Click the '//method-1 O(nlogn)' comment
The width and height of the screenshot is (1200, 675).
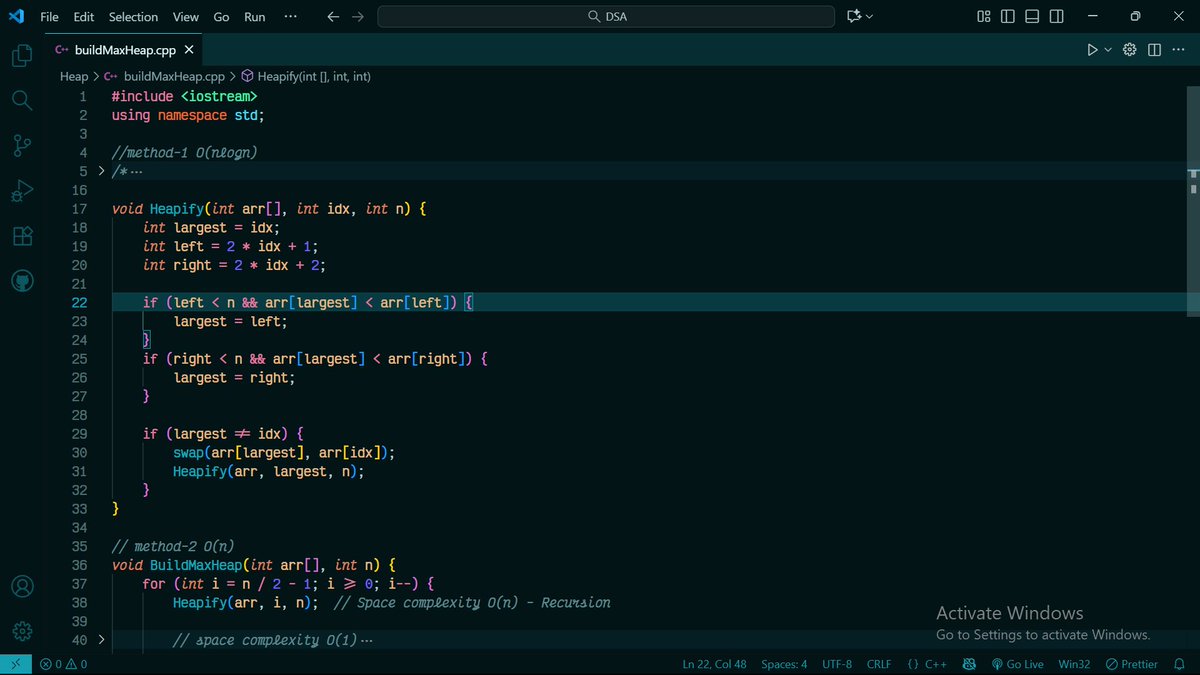pos(184,153)
